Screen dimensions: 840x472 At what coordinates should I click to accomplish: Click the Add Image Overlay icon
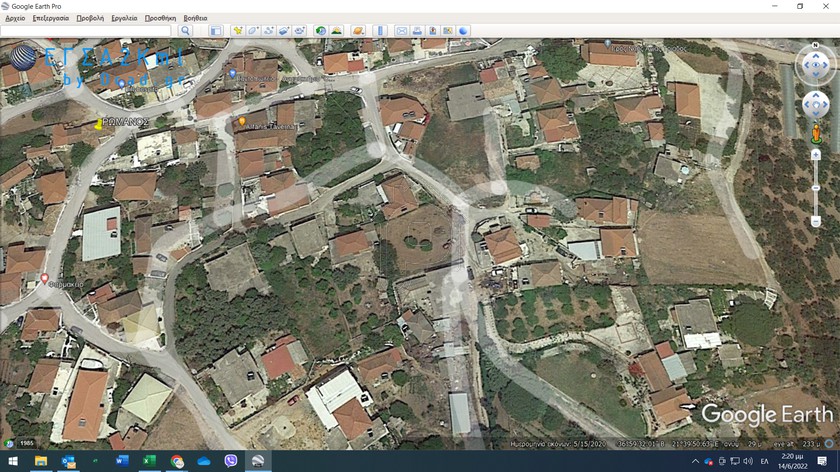pyautogui.click(x=284, y=31)
